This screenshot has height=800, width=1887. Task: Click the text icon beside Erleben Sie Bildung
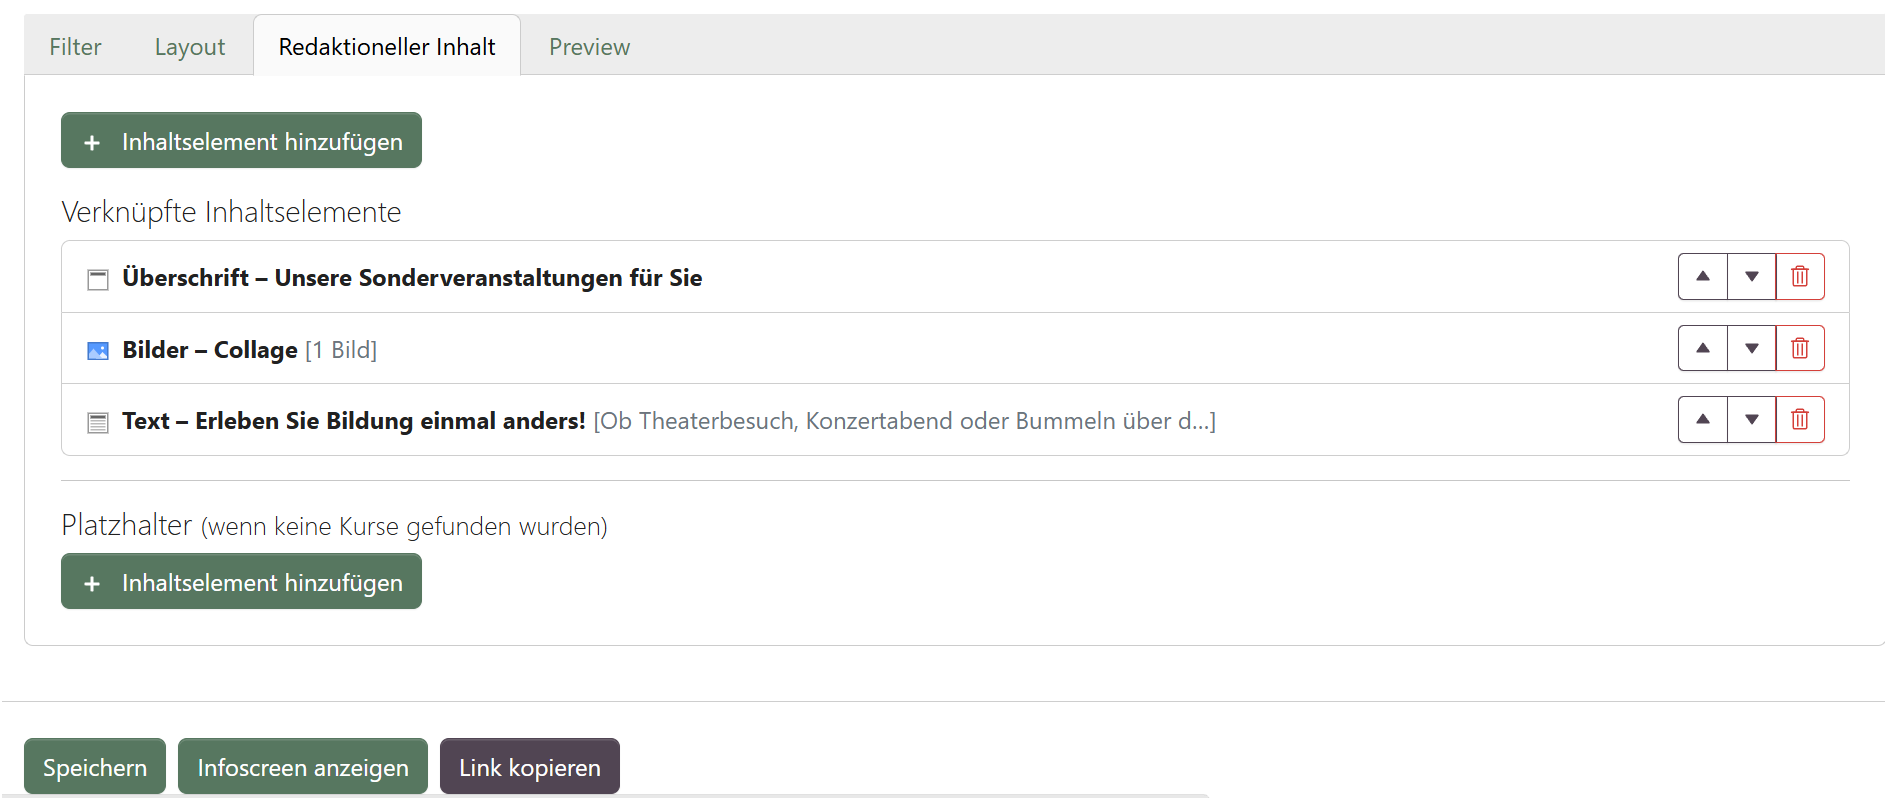(98, 423)
